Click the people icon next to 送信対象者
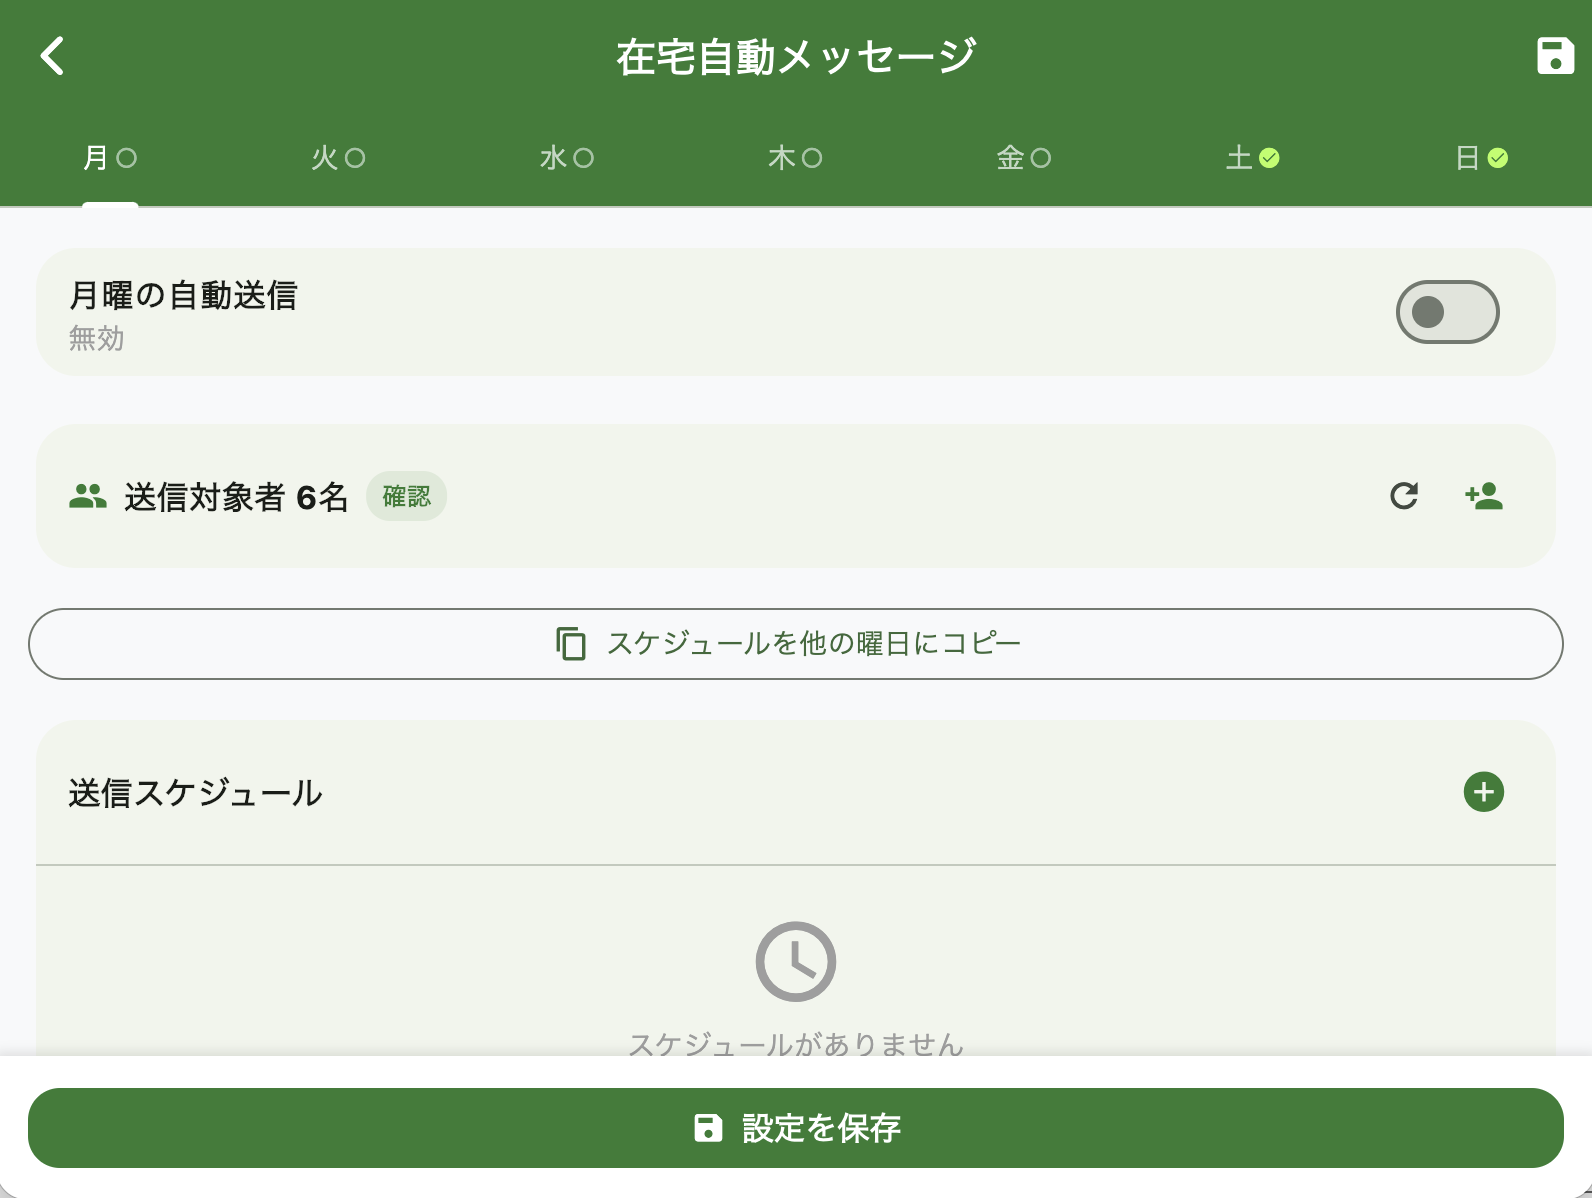Image resolution: width=1592 pixels, height=1198 pixels. 88,494
